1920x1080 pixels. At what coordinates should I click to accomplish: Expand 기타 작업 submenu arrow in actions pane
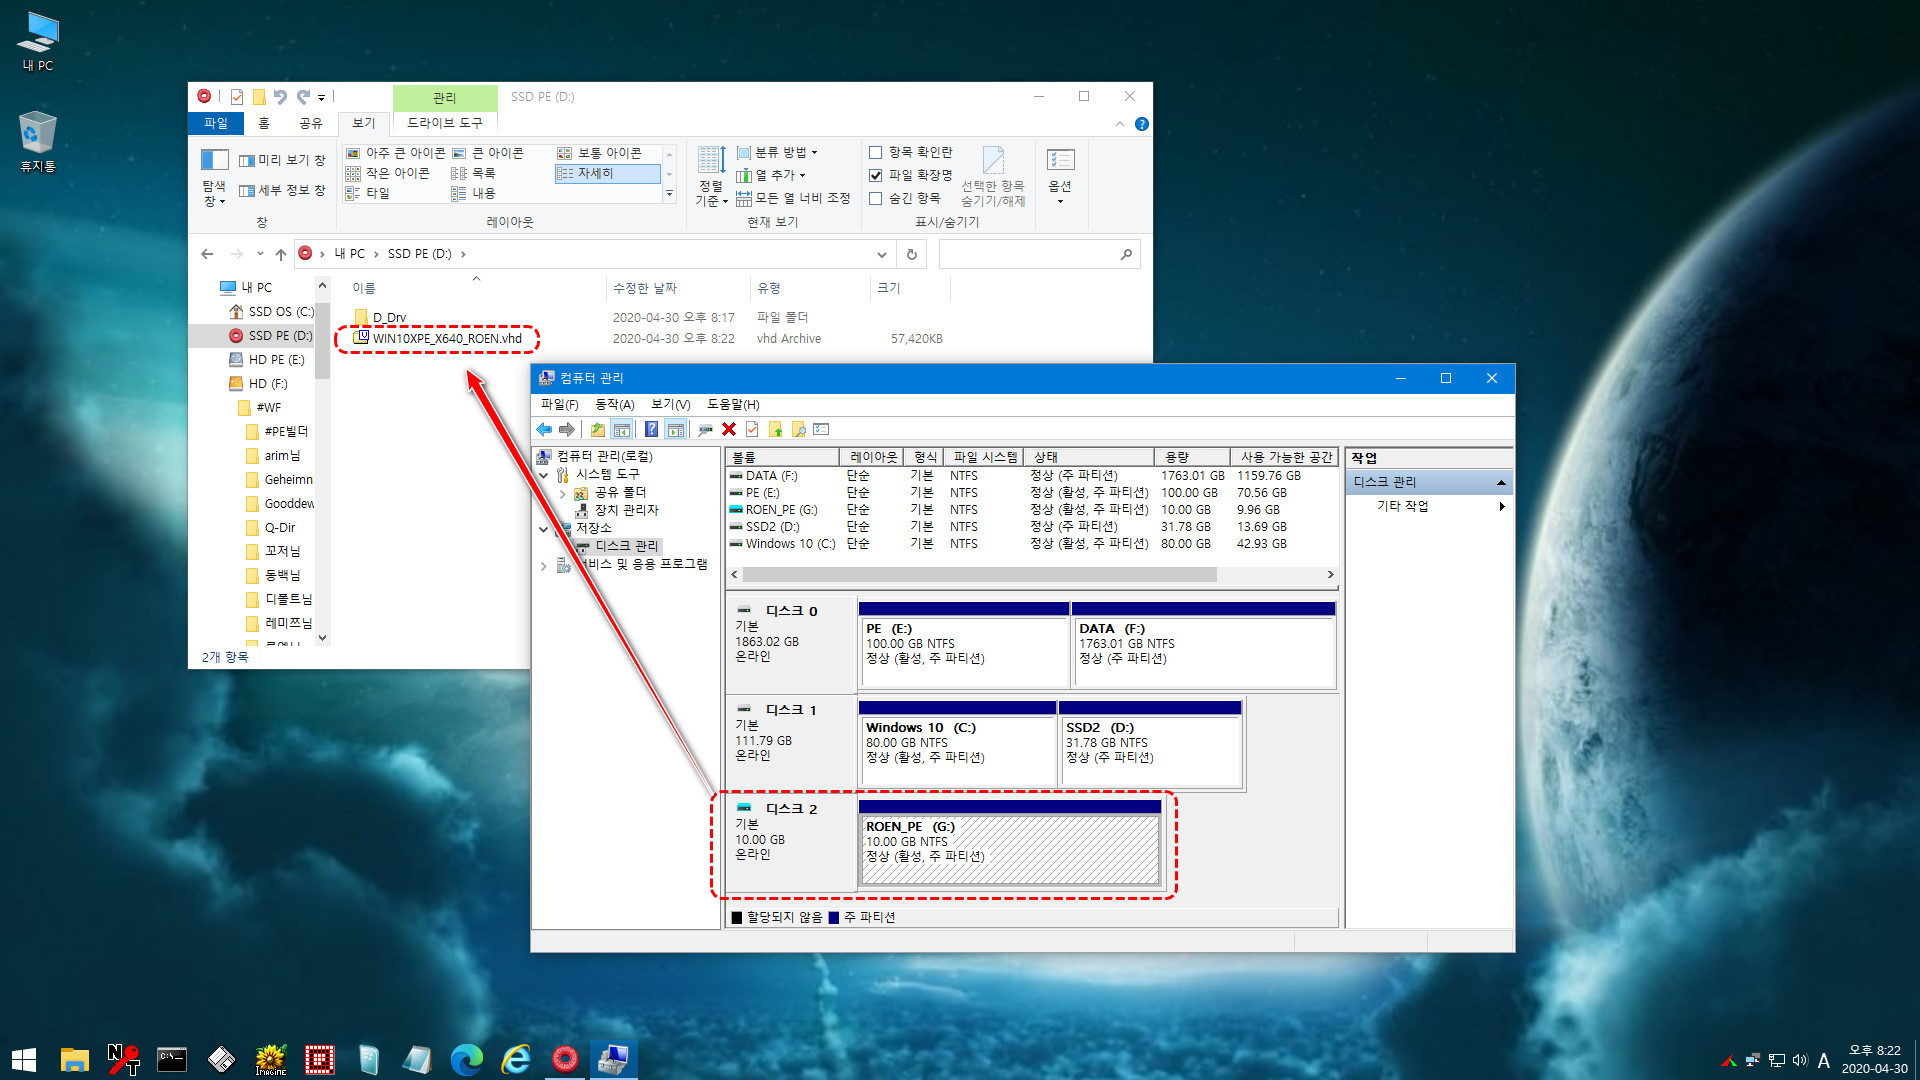[1502, 506]
